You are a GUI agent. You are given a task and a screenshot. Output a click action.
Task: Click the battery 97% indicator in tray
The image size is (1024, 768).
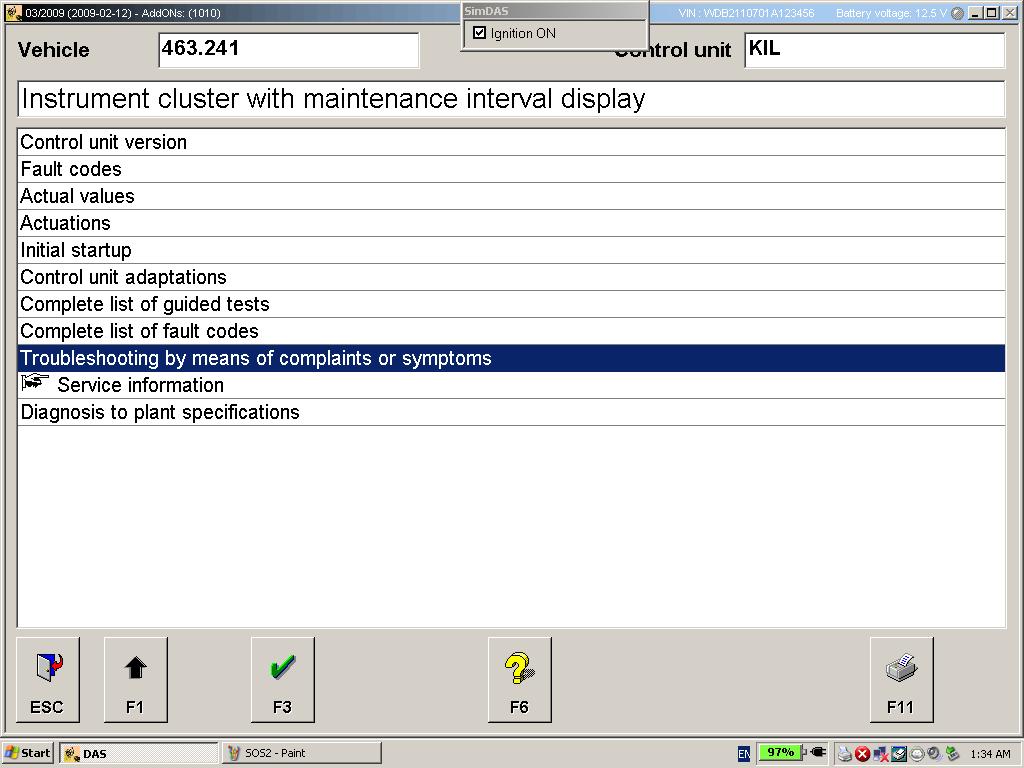pyautogui.click(x=780, y=753)
